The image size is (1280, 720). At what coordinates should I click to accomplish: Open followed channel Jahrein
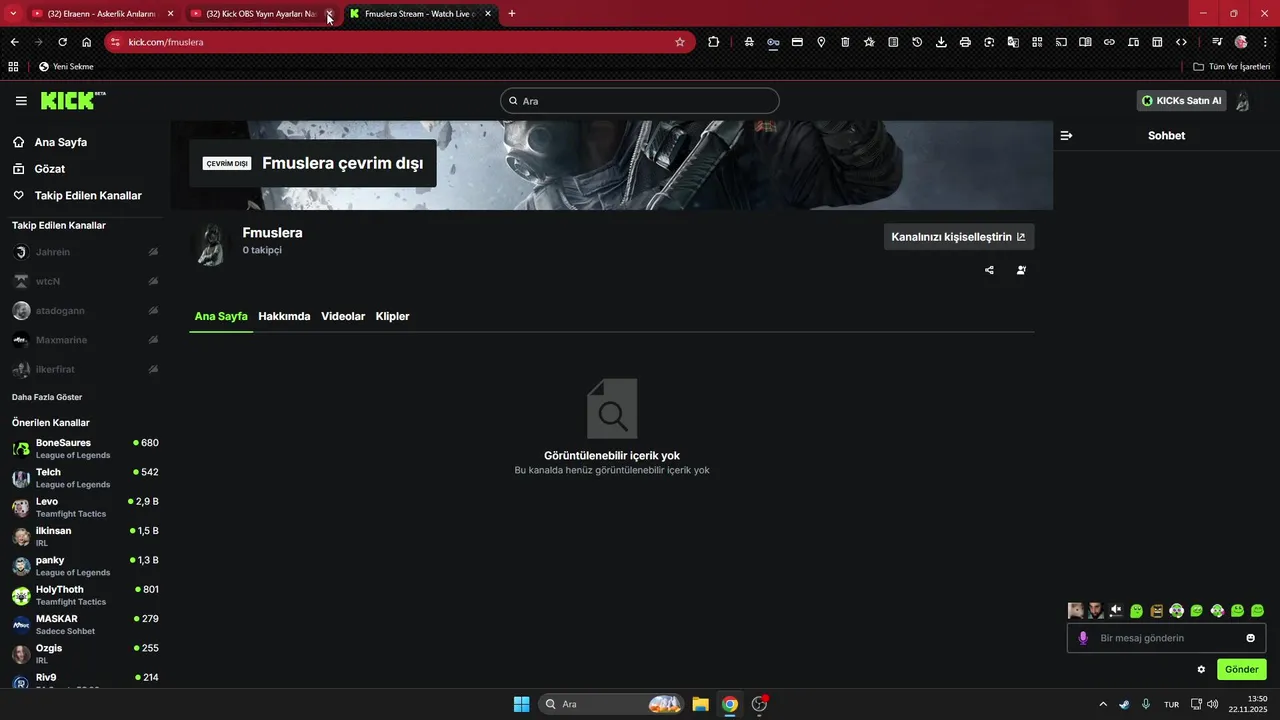pos(85,252)
